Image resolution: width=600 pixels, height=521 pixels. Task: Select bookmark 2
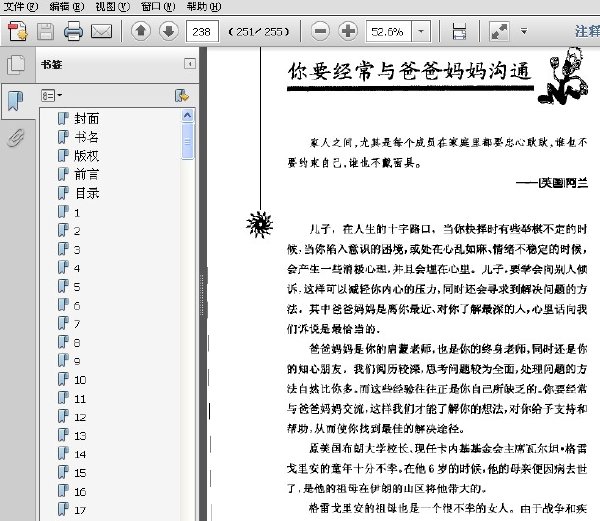[77, 231]
